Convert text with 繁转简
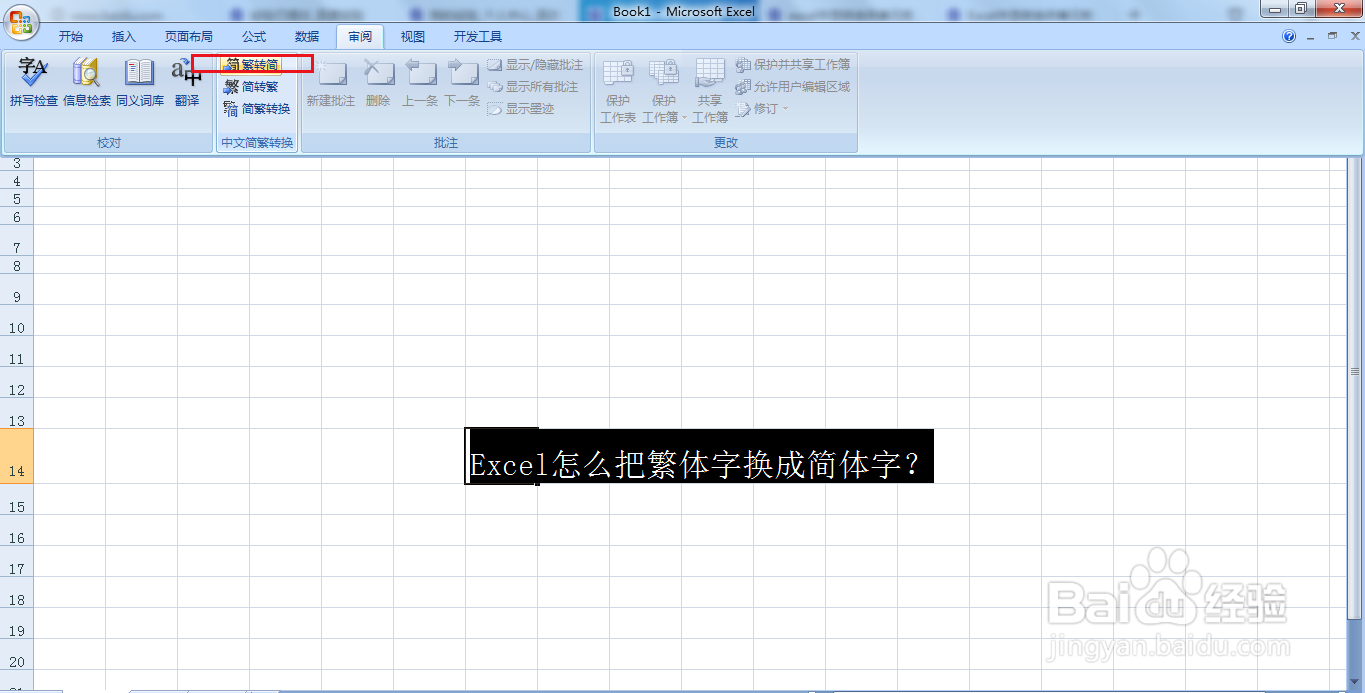Image resolution: width=1365 pixels, height=693 pixels. click(x=252, y=64)
